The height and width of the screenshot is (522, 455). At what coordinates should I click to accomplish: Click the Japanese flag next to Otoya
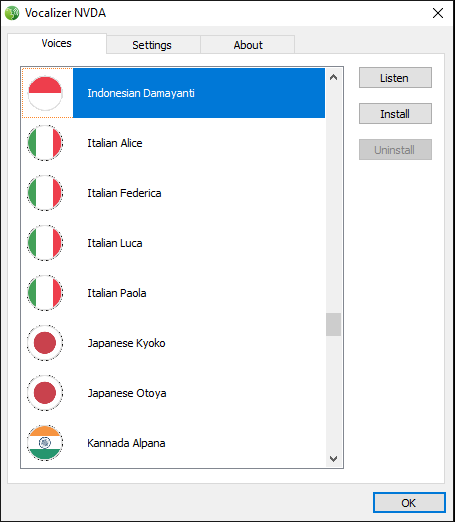pyautogui.click(x=45, y=393)
